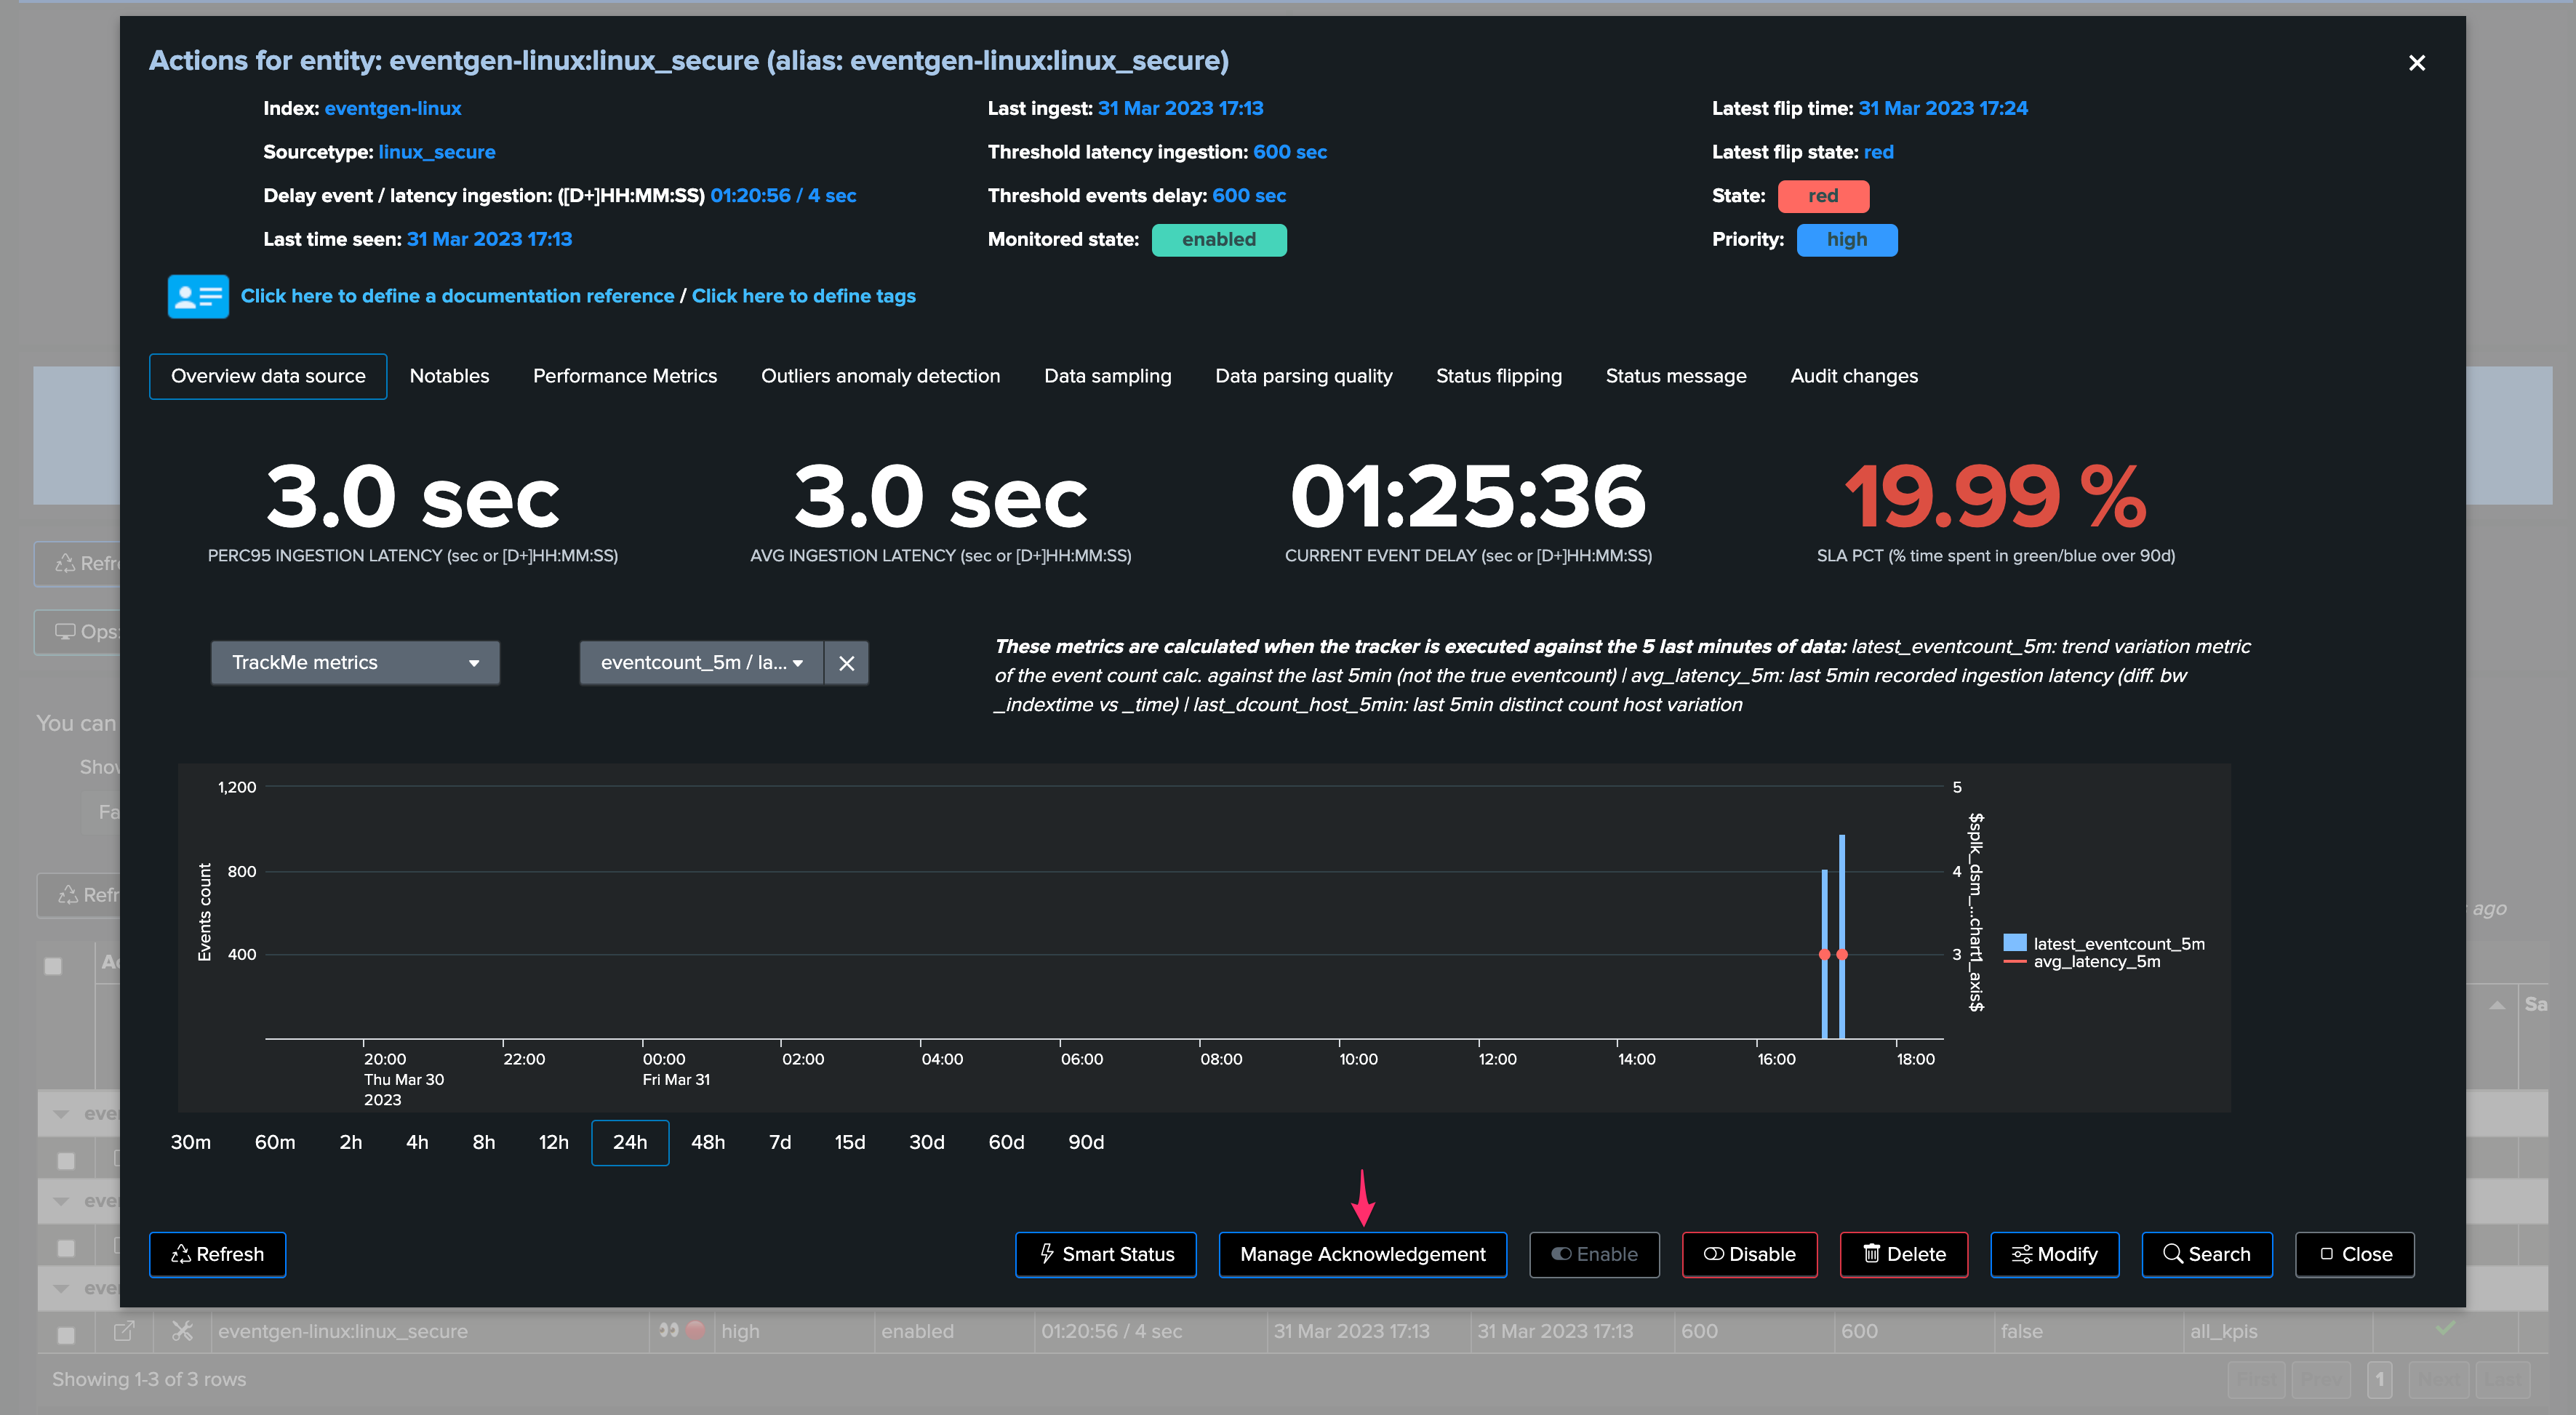Click the Close button at bottom
The width and height of the screenshot is (2576, 1415).
tap(2354, 1254)
